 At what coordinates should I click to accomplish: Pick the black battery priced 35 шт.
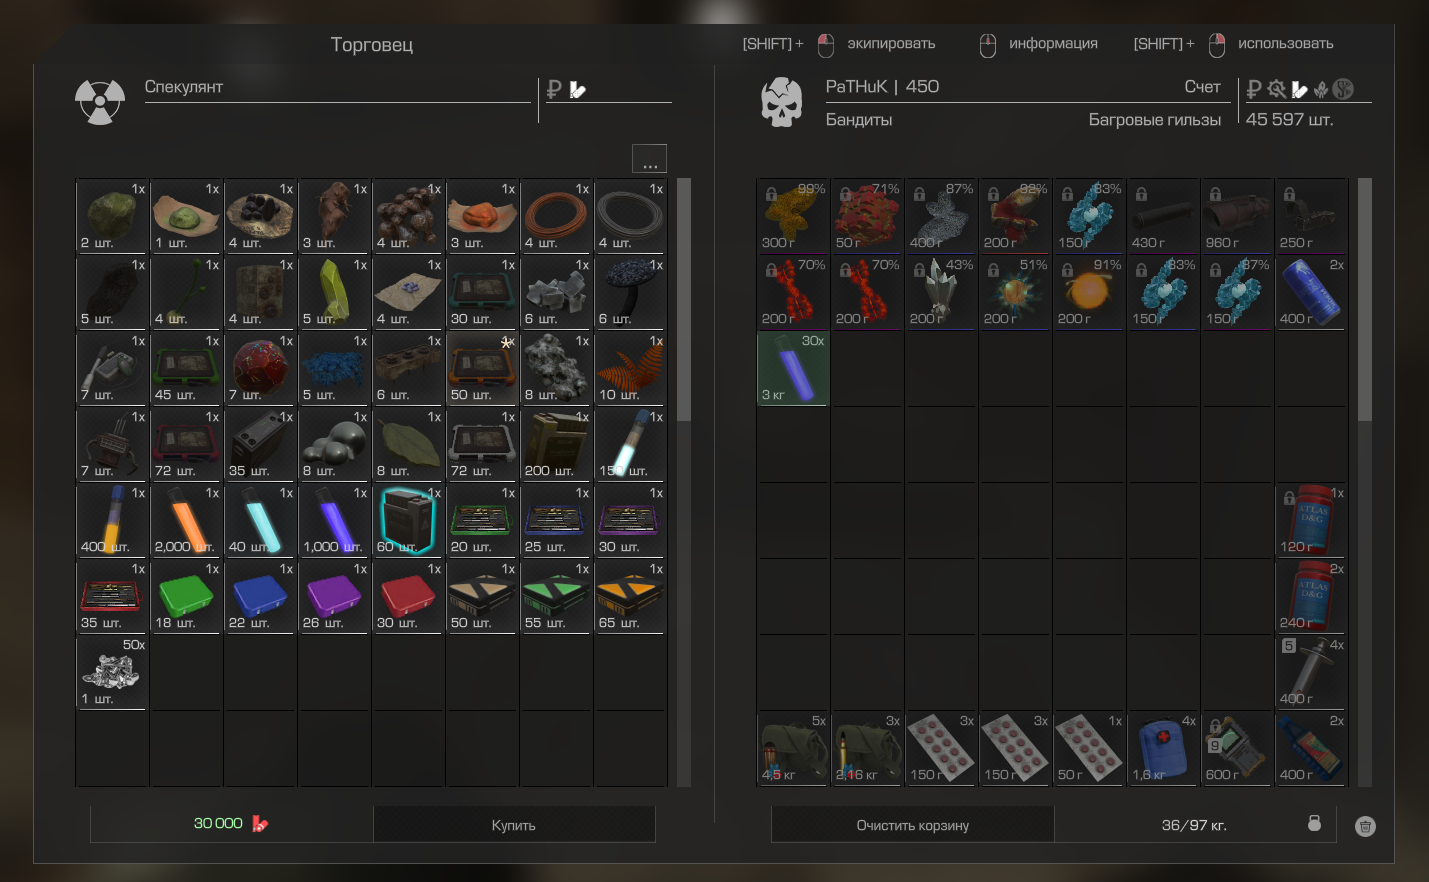pyautogui.click(x=260, y=444)
